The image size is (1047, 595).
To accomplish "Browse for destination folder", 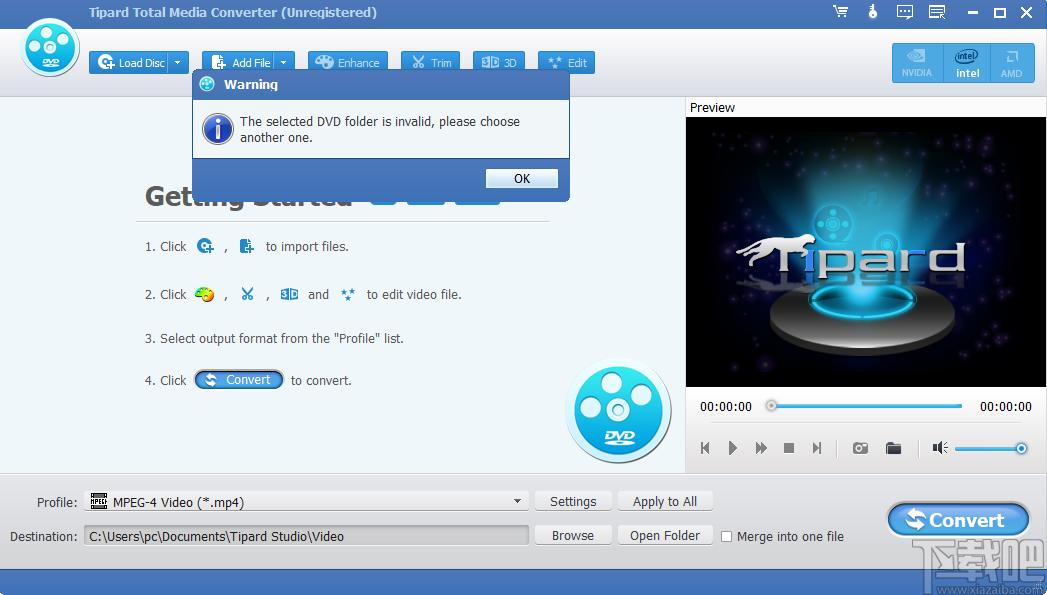I will [x=573, y=536].
